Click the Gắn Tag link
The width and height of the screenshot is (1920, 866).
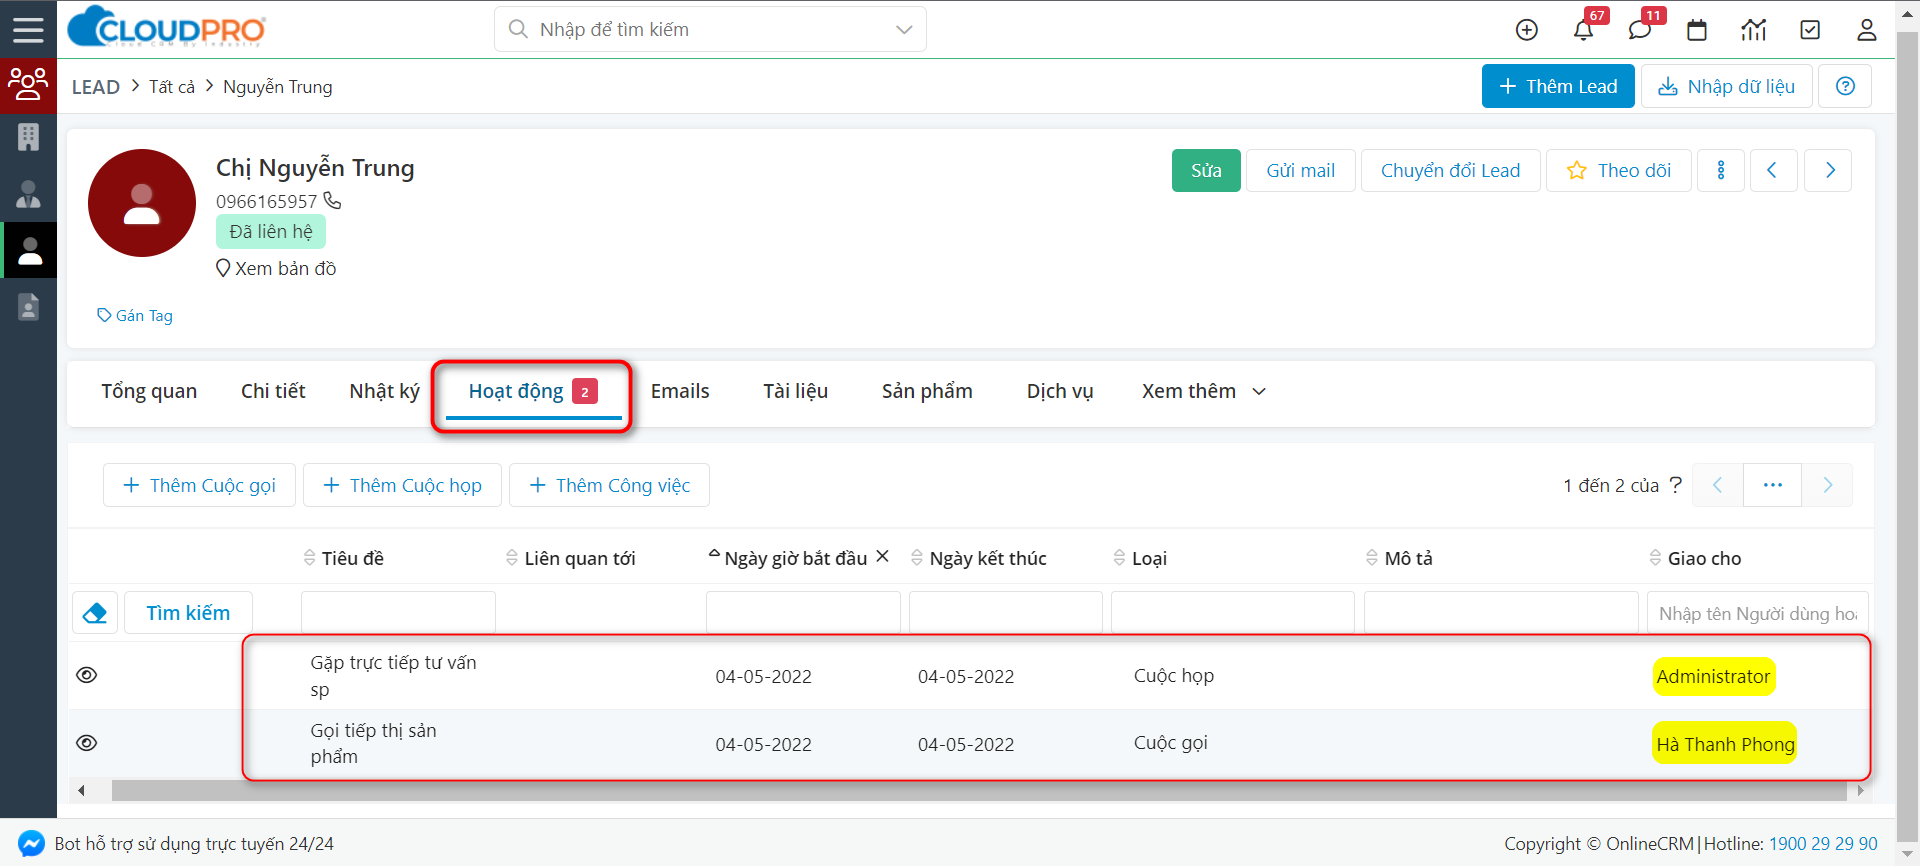(135, 315)
